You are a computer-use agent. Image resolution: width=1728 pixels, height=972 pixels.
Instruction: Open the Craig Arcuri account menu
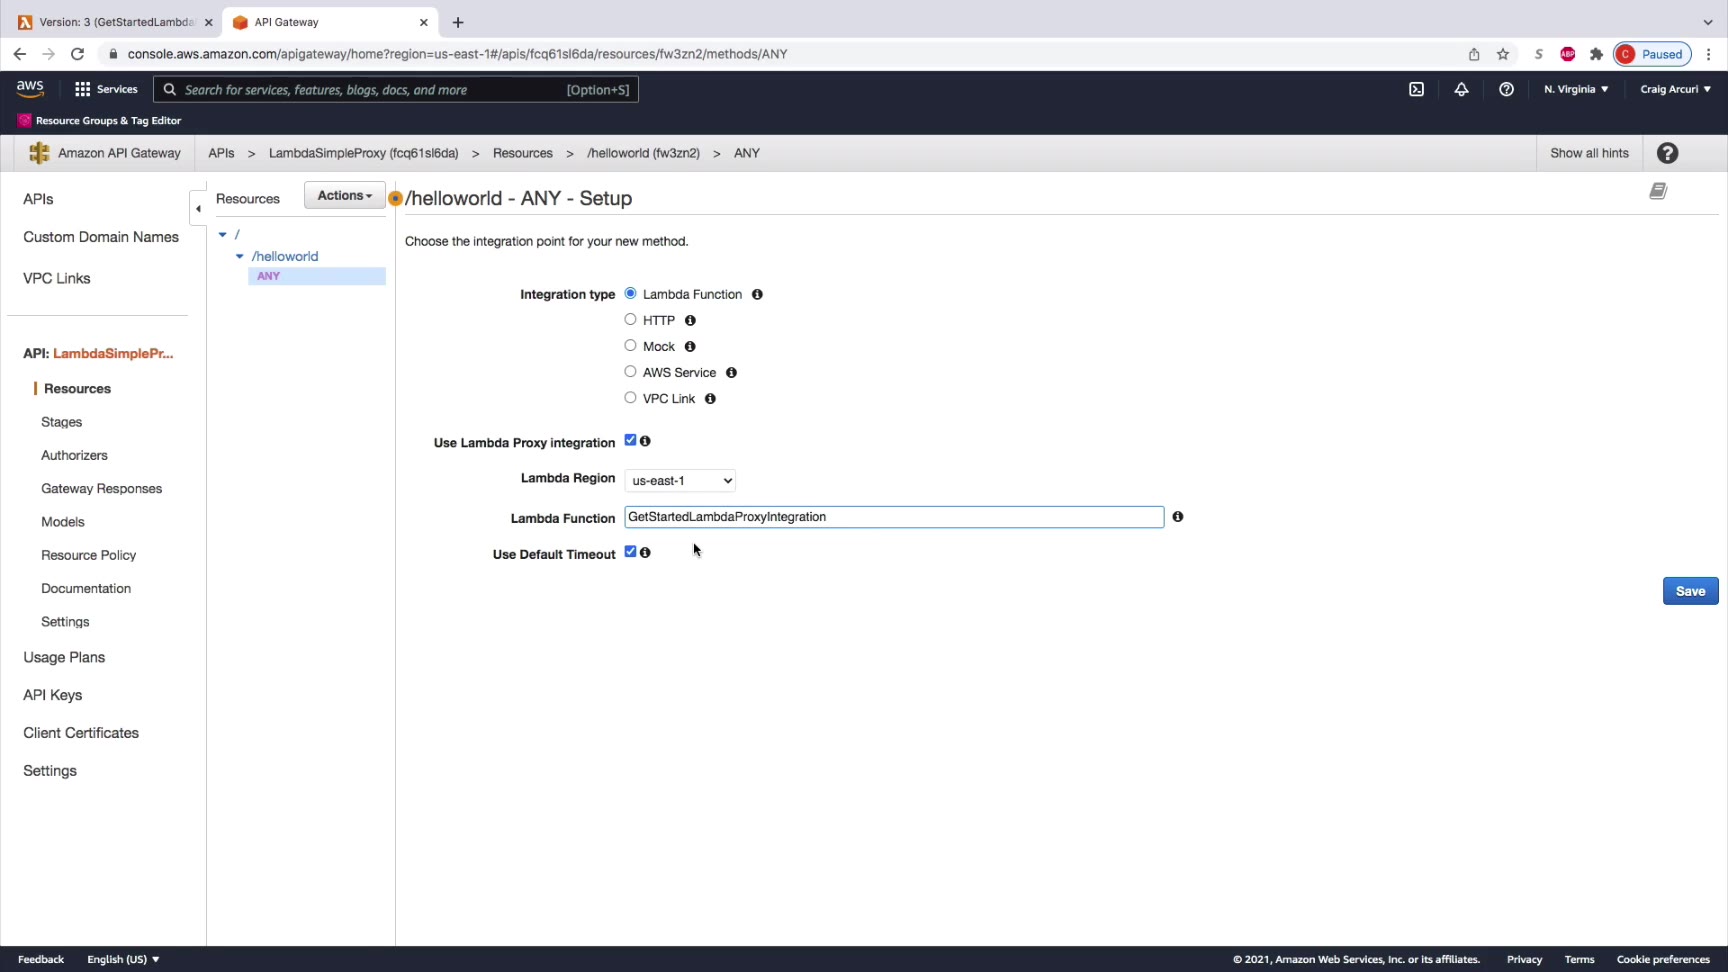pos(1675,89)
